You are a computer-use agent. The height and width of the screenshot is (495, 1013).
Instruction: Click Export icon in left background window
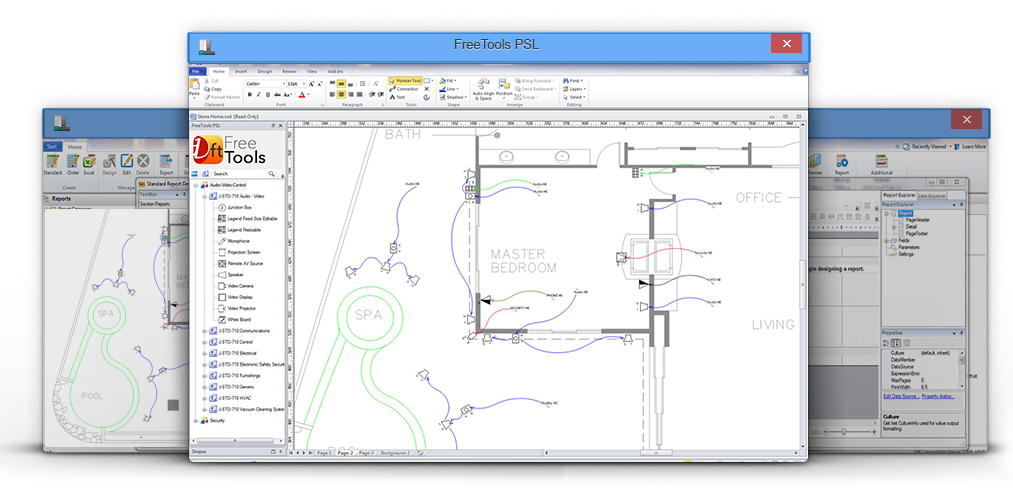[x=167, y=164]
